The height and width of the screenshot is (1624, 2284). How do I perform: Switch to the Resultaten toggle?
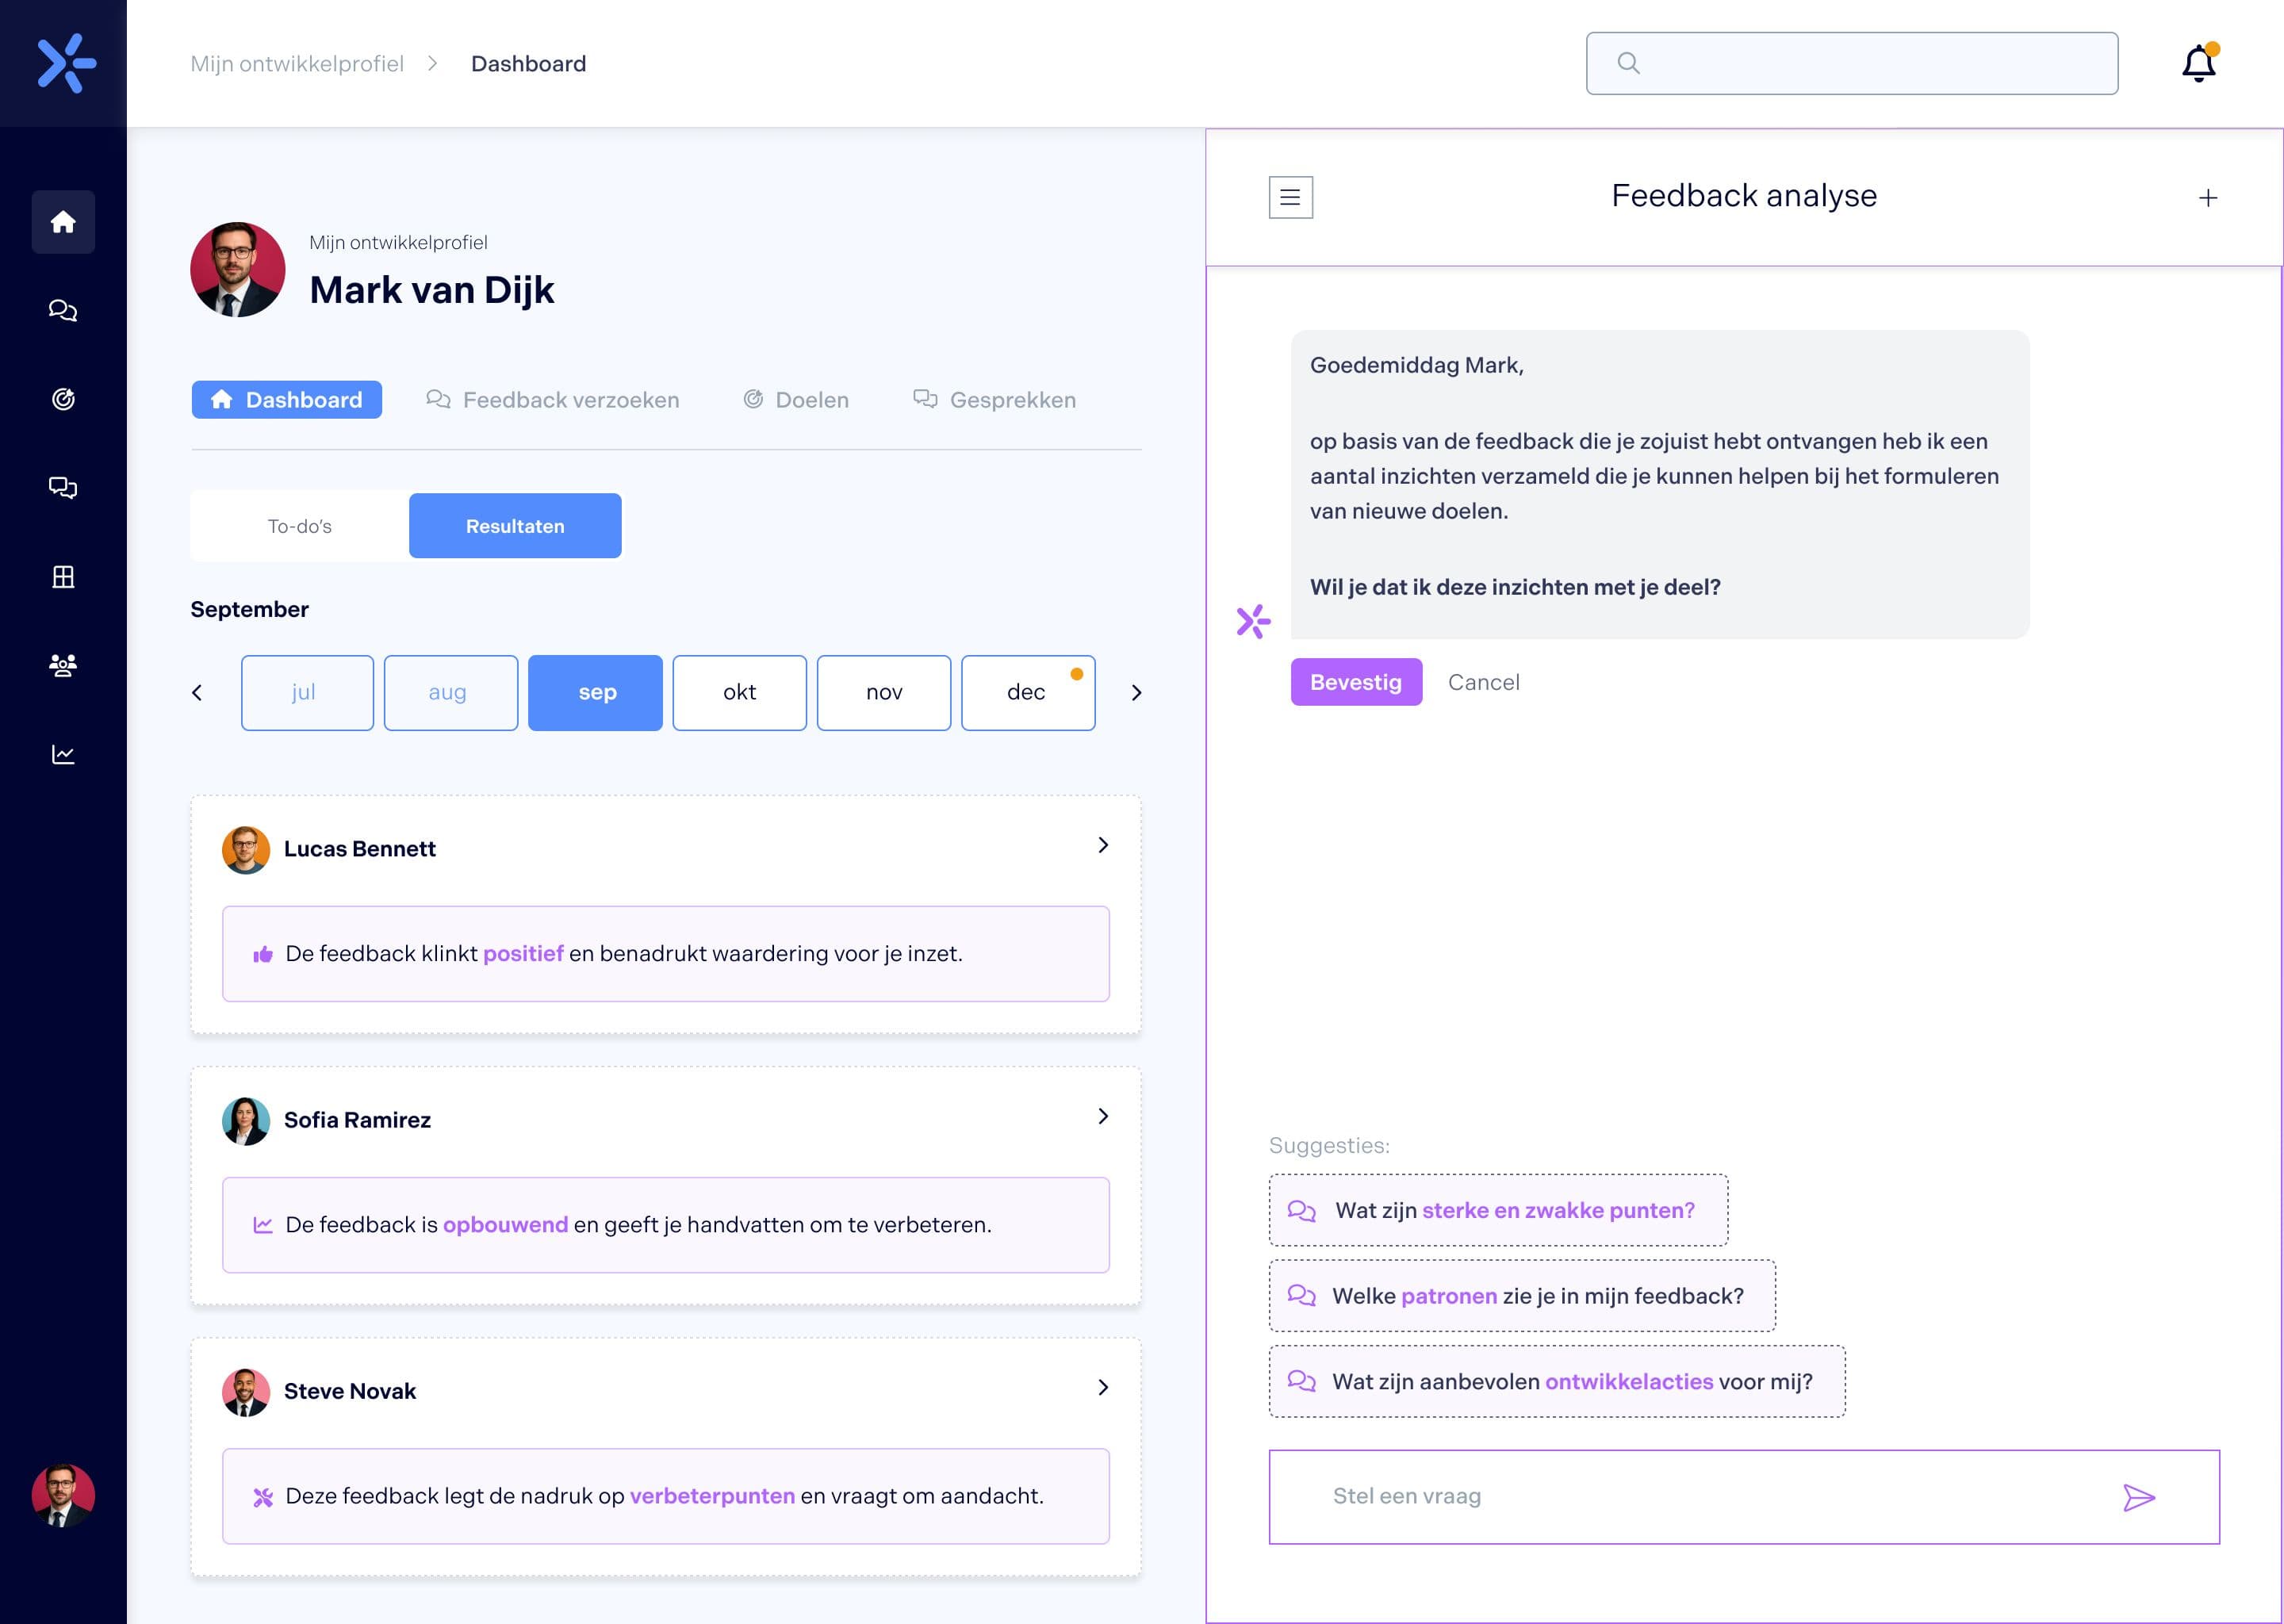pos(514,525)
